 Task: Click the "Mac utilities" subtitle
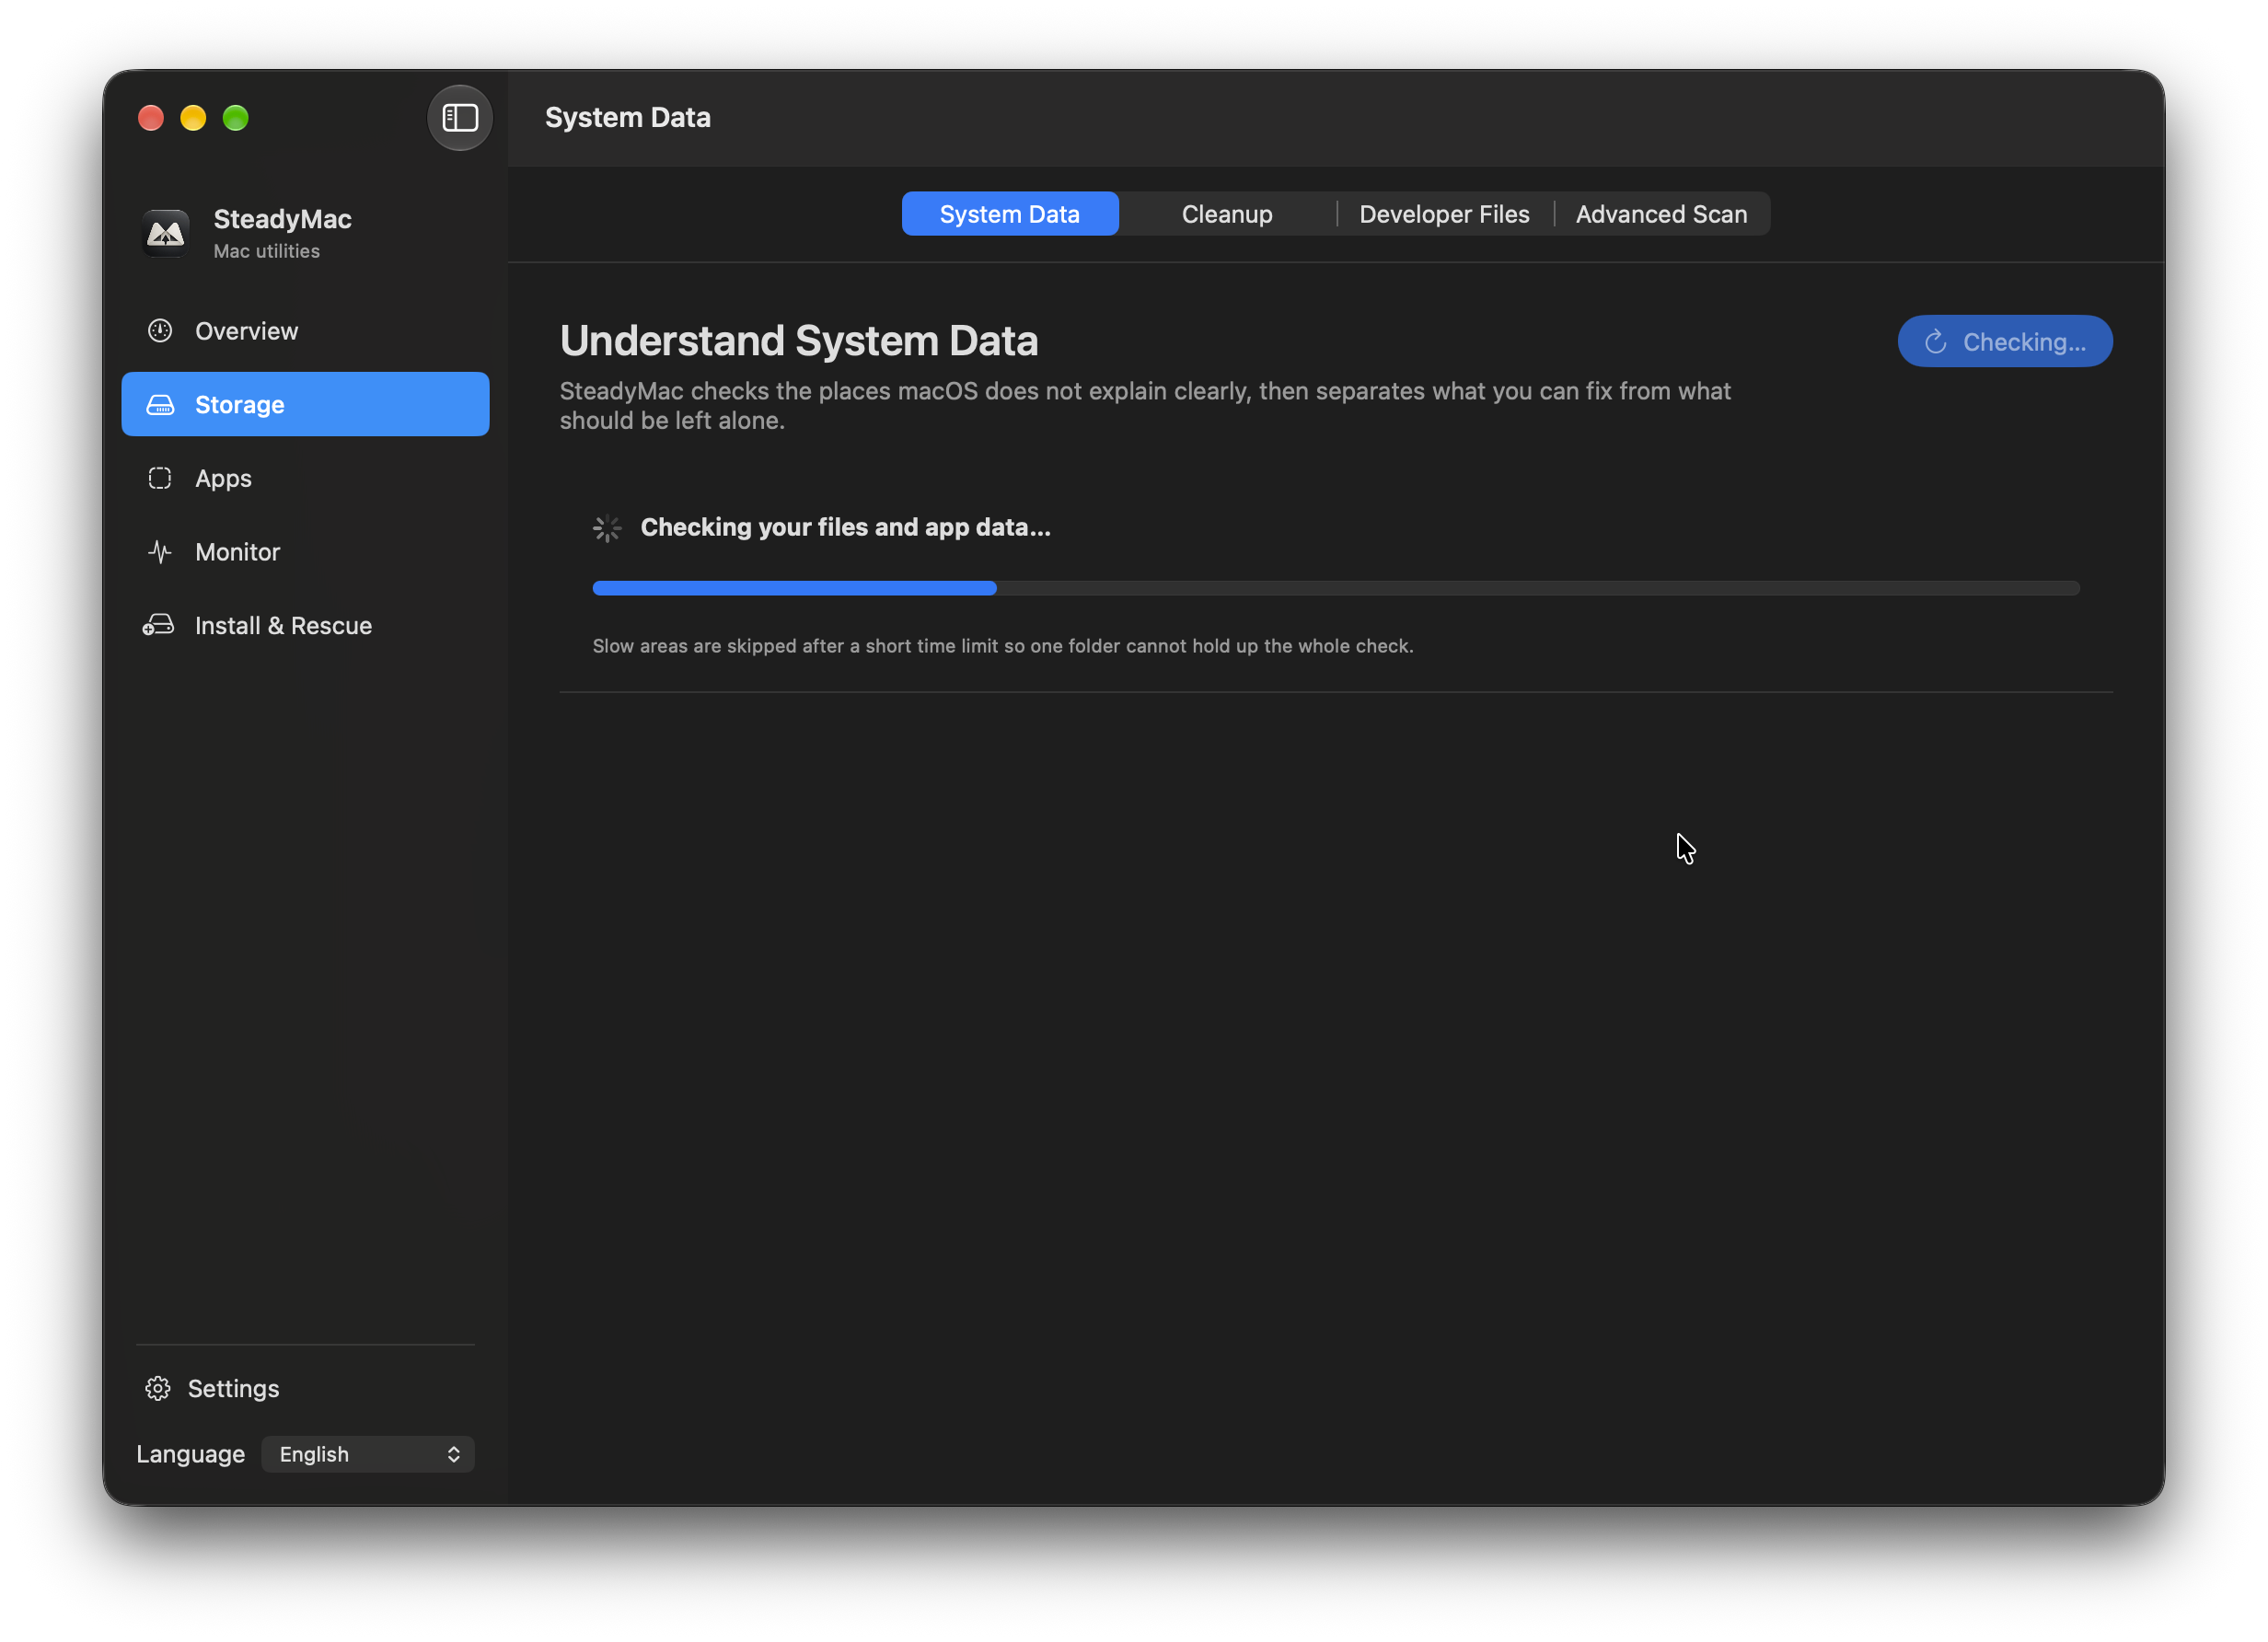point(267,251)
